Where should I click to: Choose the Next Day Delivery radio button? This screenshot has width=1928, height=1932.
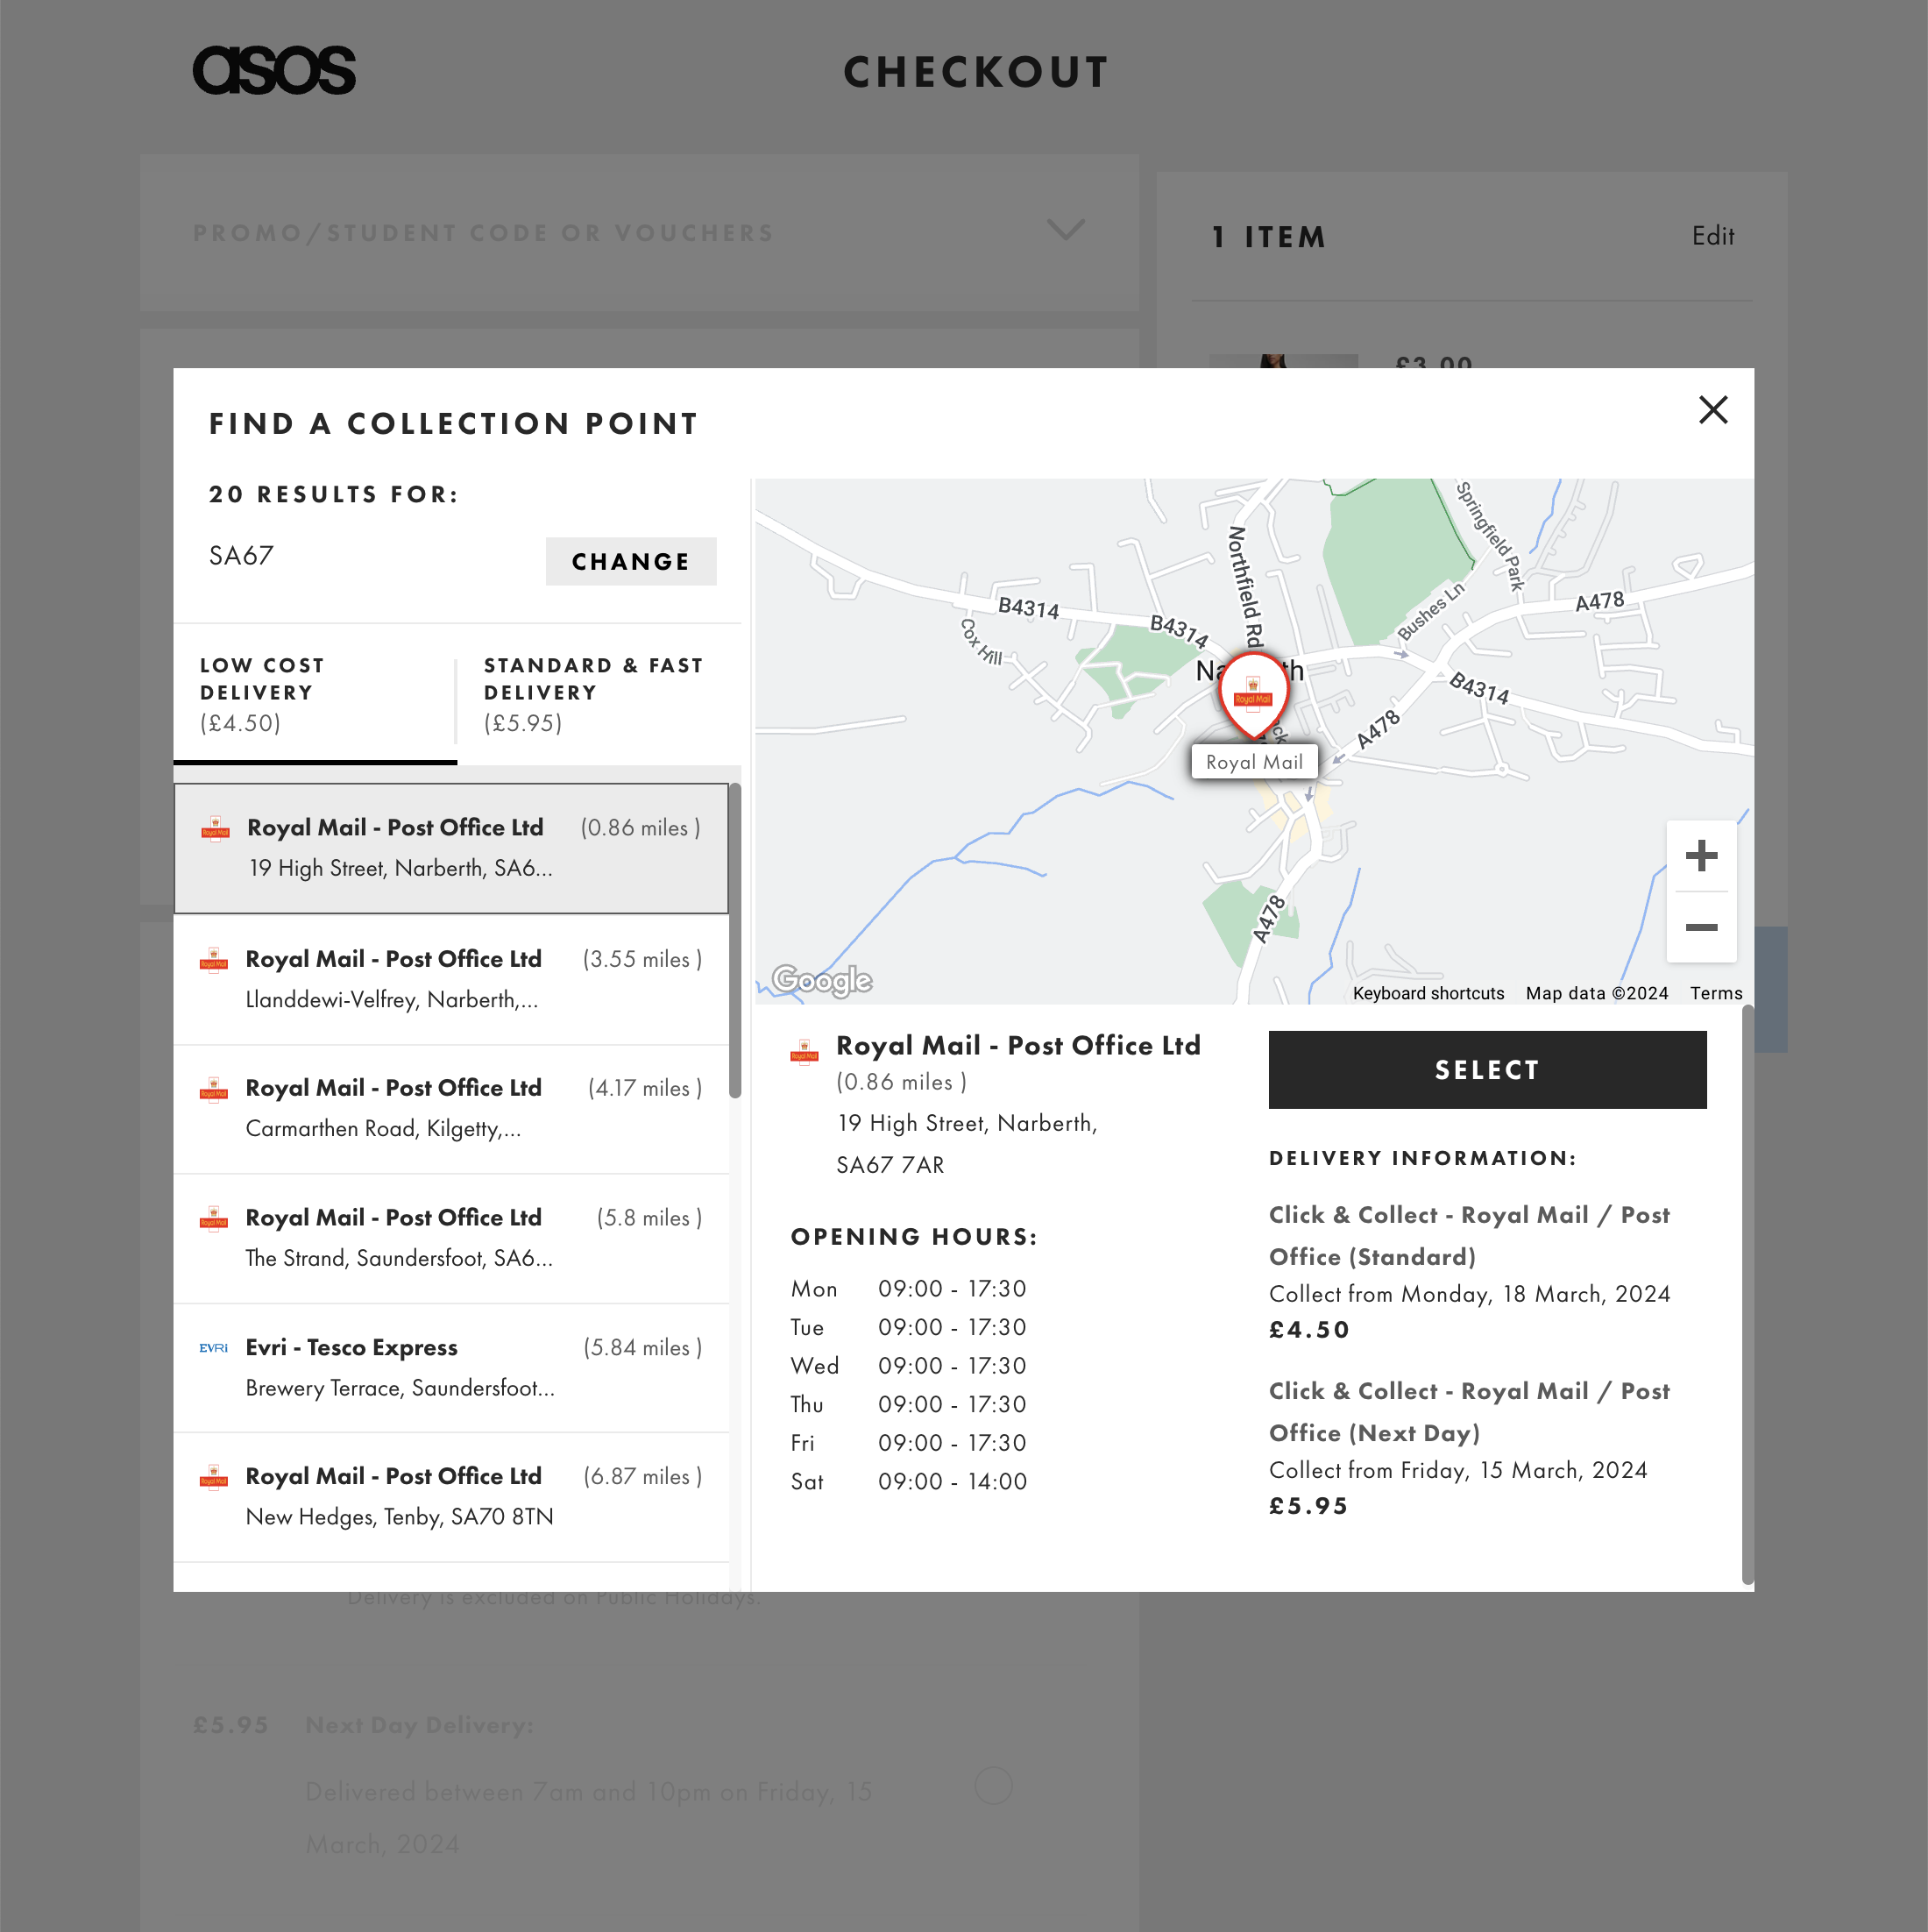click(993, 1785)
